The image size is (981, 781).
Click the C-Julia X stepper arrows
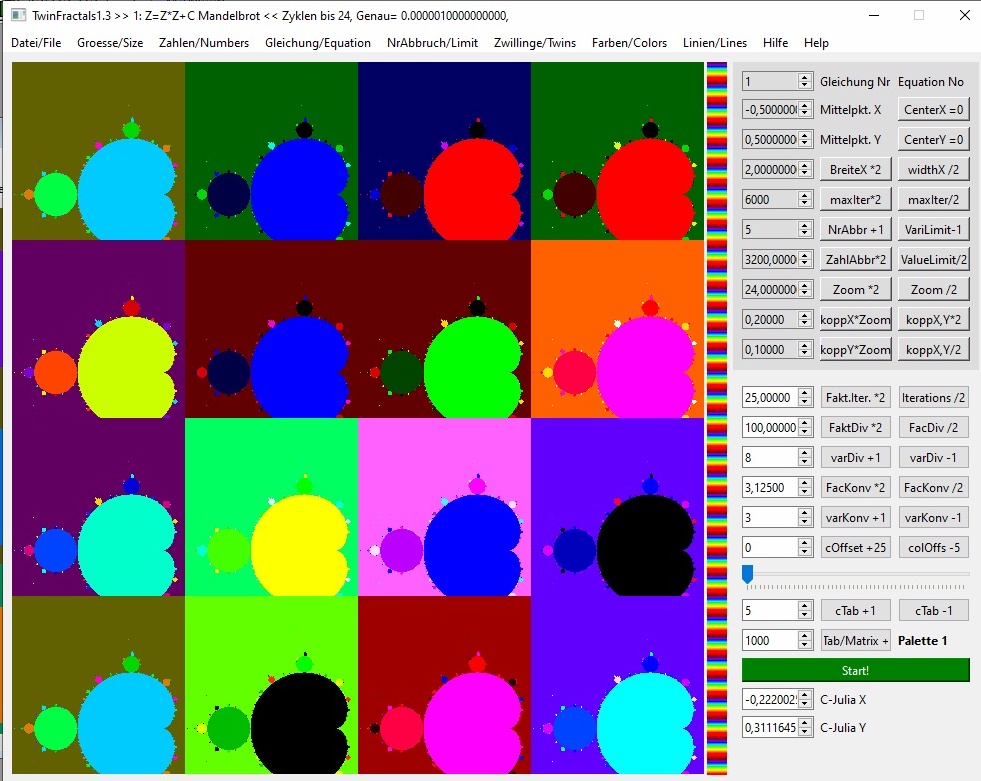[x=805, y=700]
